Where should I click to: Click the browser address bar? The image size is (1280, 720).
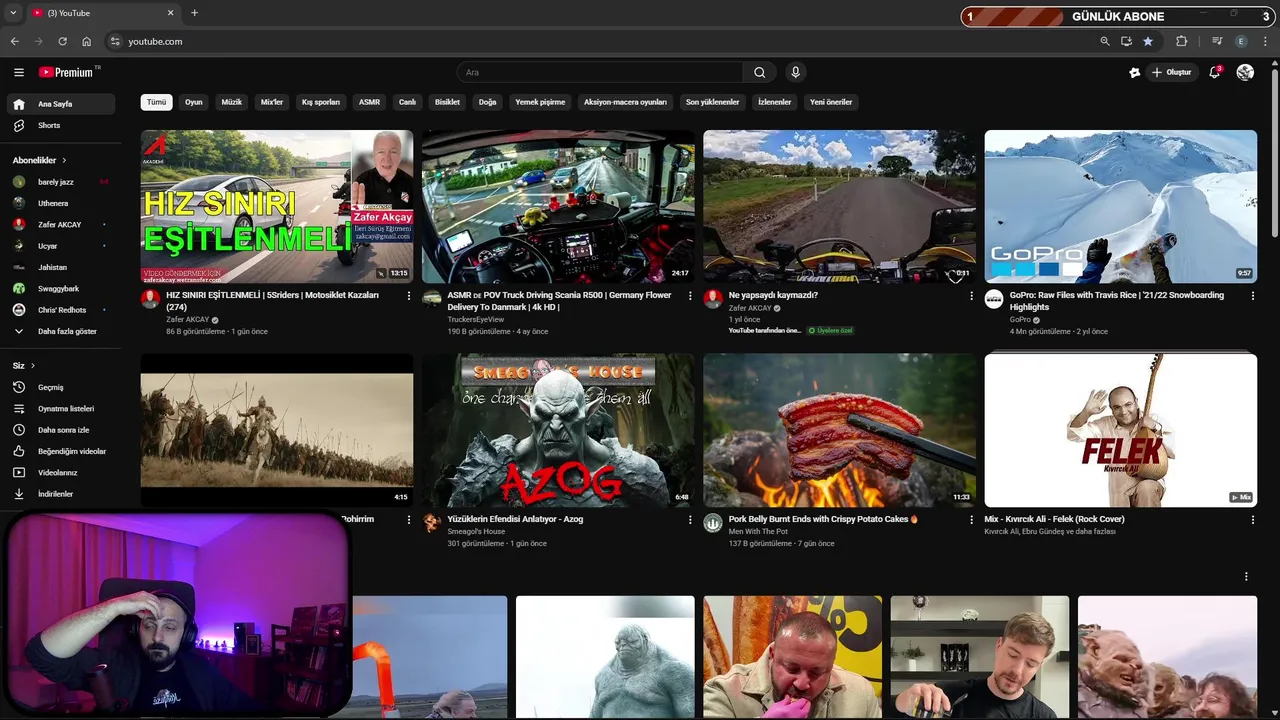click(x=600, y=41)
